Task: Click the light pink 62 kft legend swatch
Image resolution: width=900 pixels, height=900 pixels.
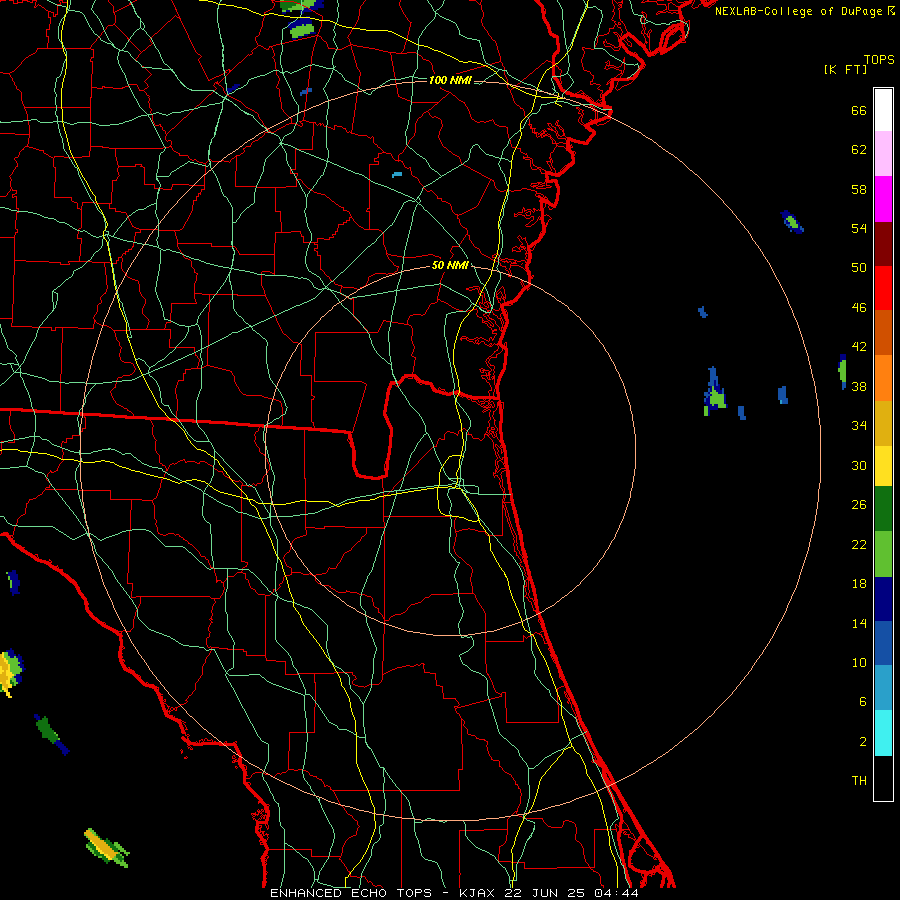Action: coord(883,154)
